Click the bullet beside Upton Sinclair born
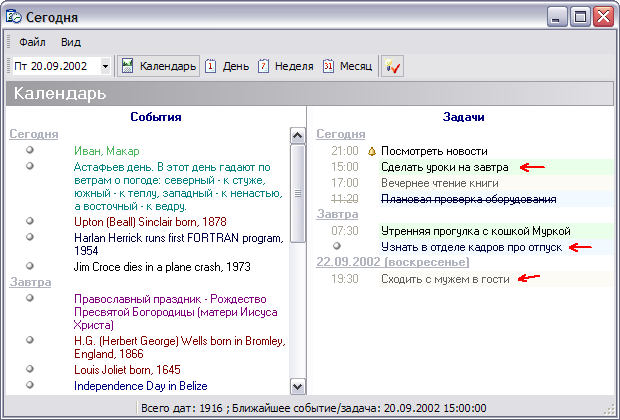Image resolution: width=620 pixels, height=420 pixels. (x=30, y=221)
